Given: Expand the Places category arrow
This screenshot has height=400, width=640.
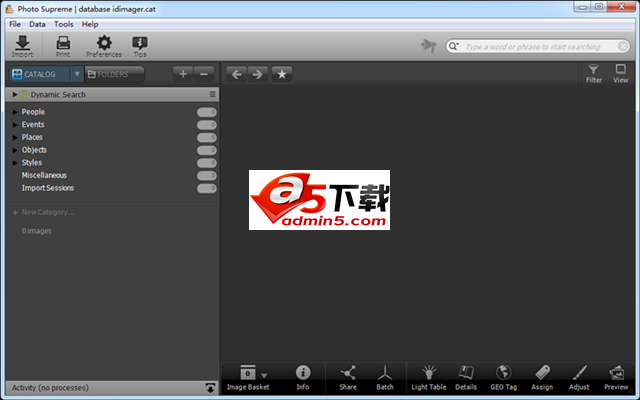Looking at the screenshot, I should [x=15, y=137].
